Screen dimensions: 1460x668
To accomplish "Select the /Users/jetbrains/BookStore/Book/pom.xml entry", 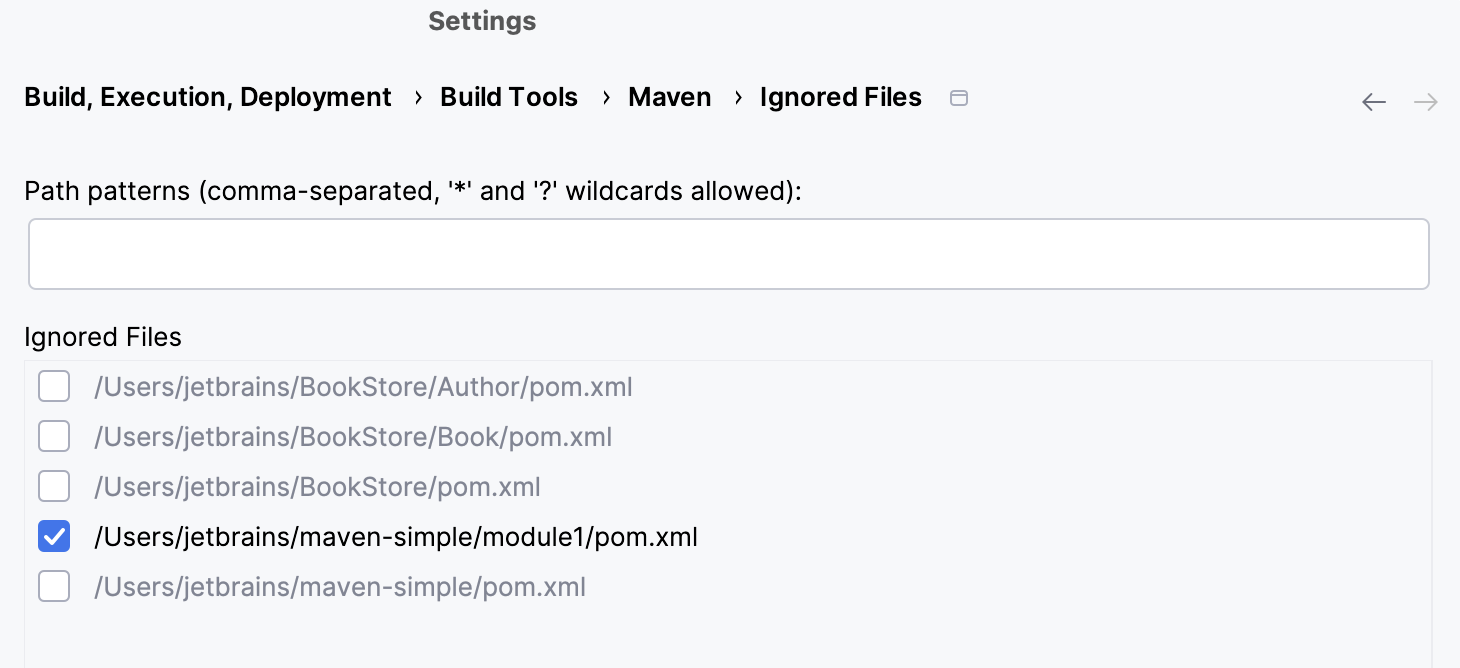I will (353, 436).
